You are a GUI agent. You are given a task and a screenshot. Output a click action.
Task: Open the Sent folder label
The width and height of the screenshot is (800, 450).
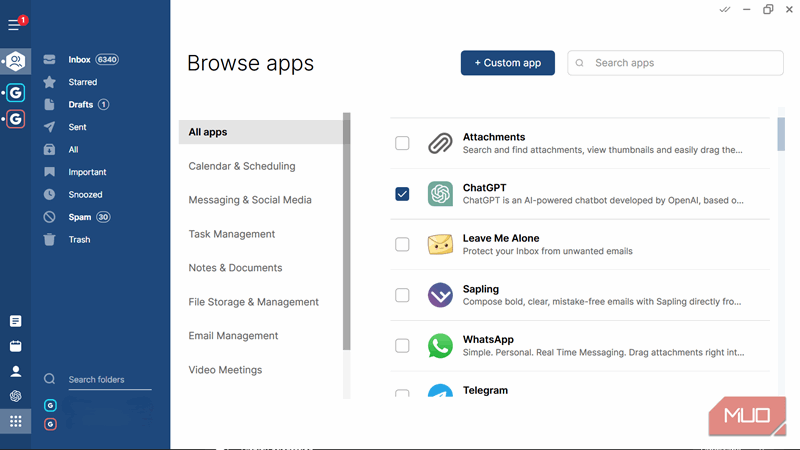(78, 127)
